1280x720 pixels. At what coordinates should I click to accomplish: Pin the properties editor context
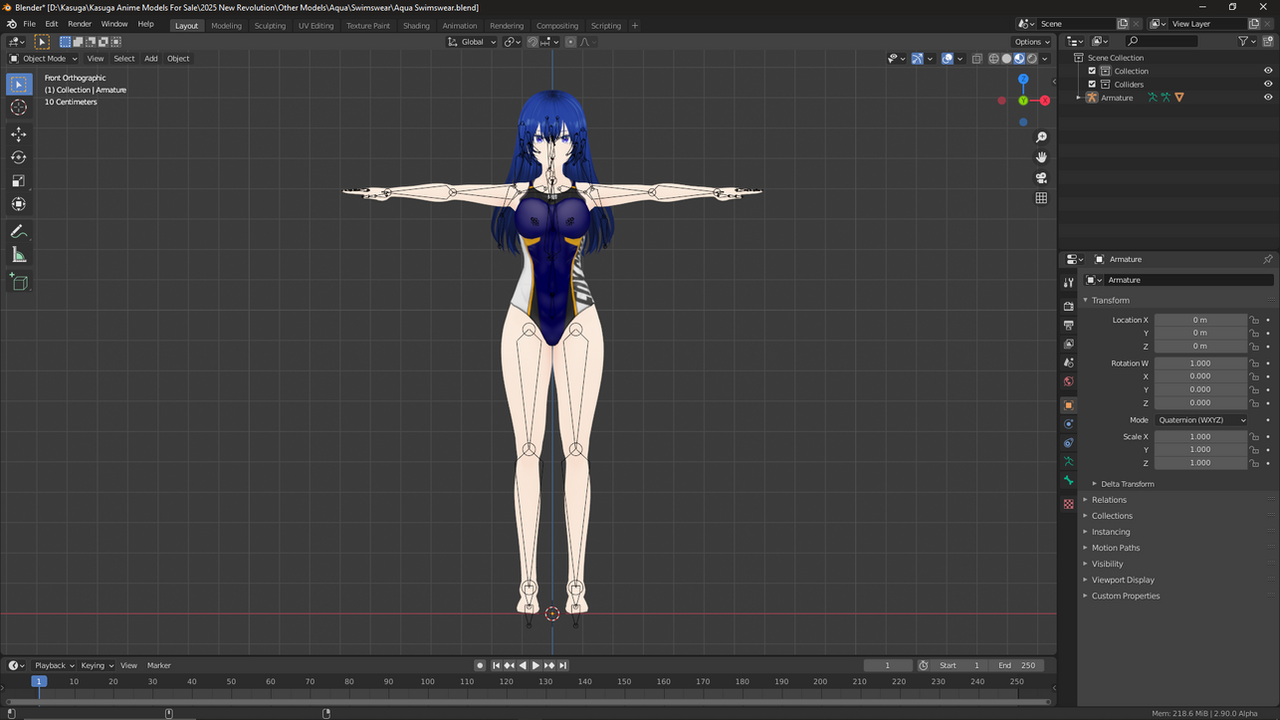click(x=1268, y=259)
